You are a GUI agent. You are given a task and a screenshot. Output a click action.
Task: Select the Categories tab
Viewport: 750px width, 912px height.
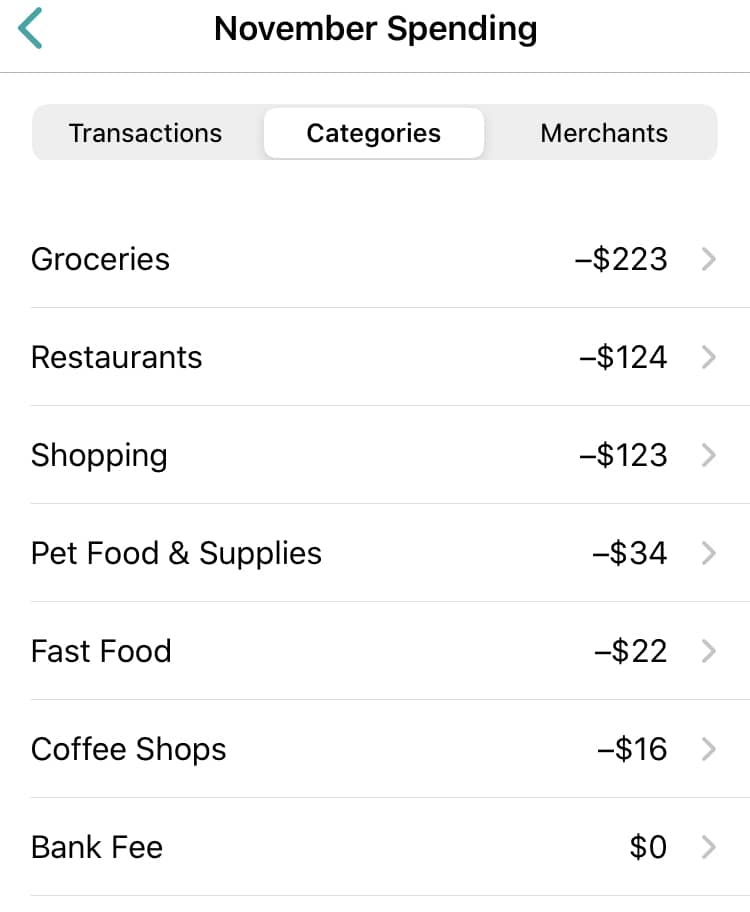374,133
